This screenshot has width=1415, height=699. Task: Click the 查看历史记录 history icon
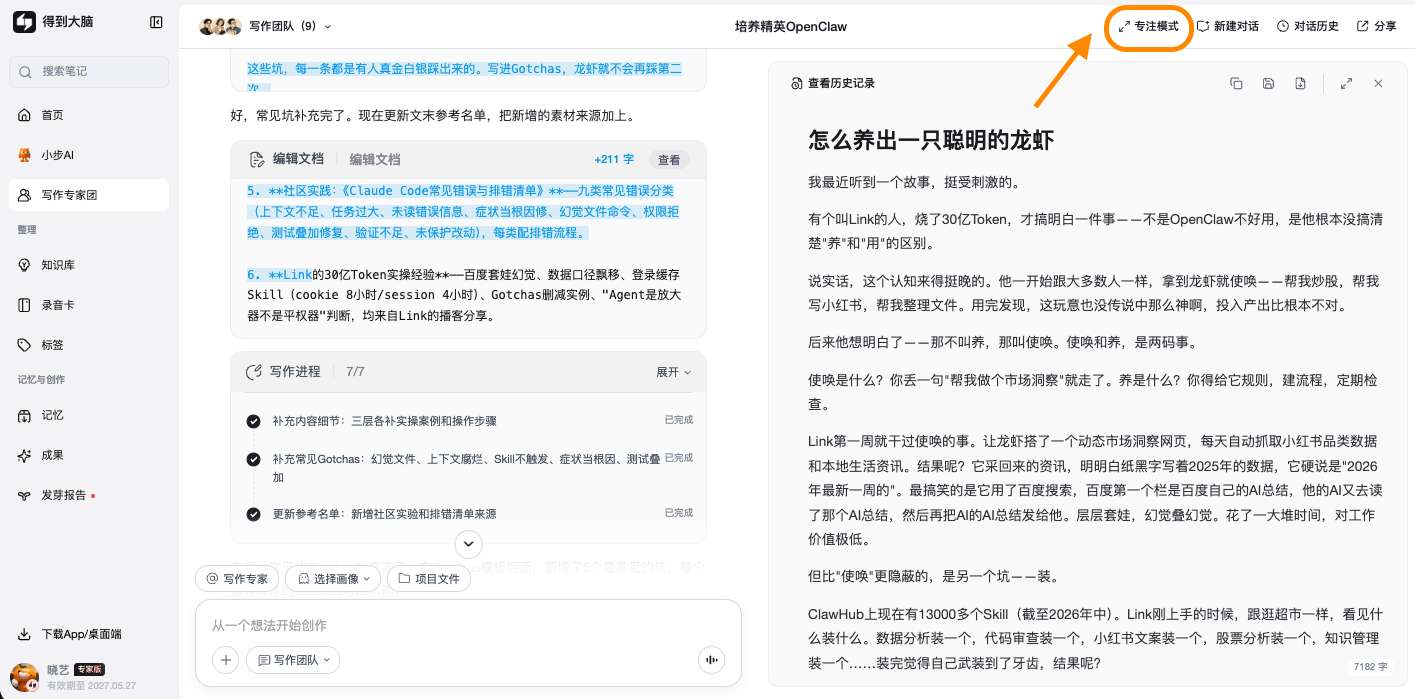(x=796, y=83)
